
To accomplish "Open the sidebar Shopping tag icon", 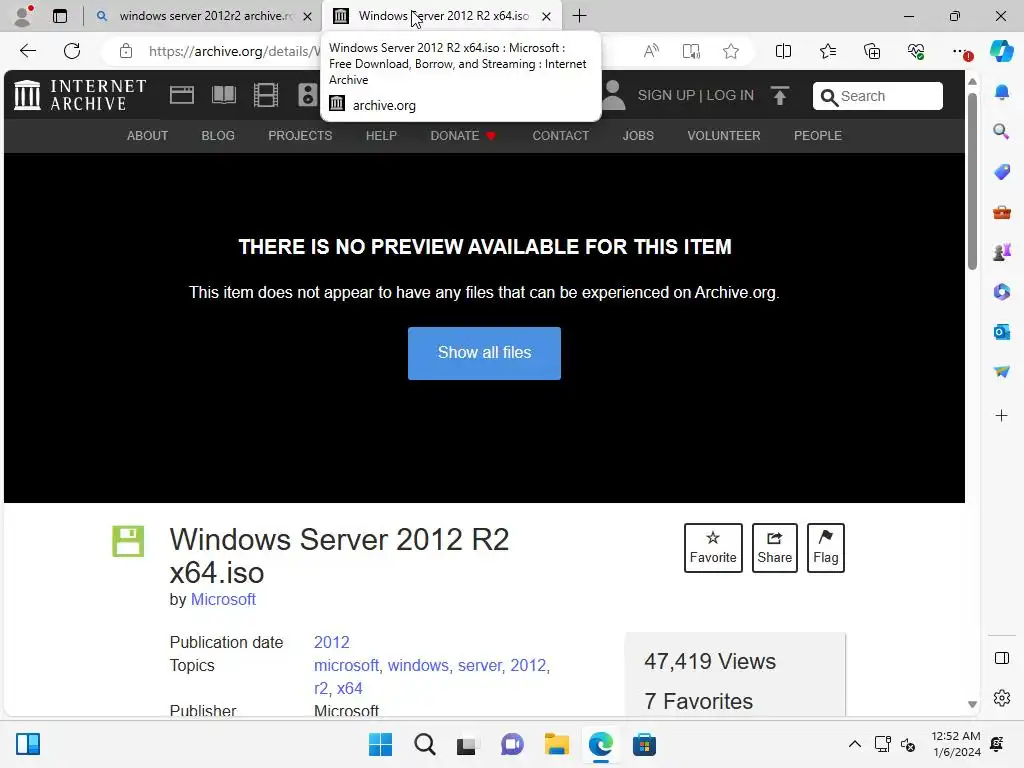I will (x=1002, y=172).
